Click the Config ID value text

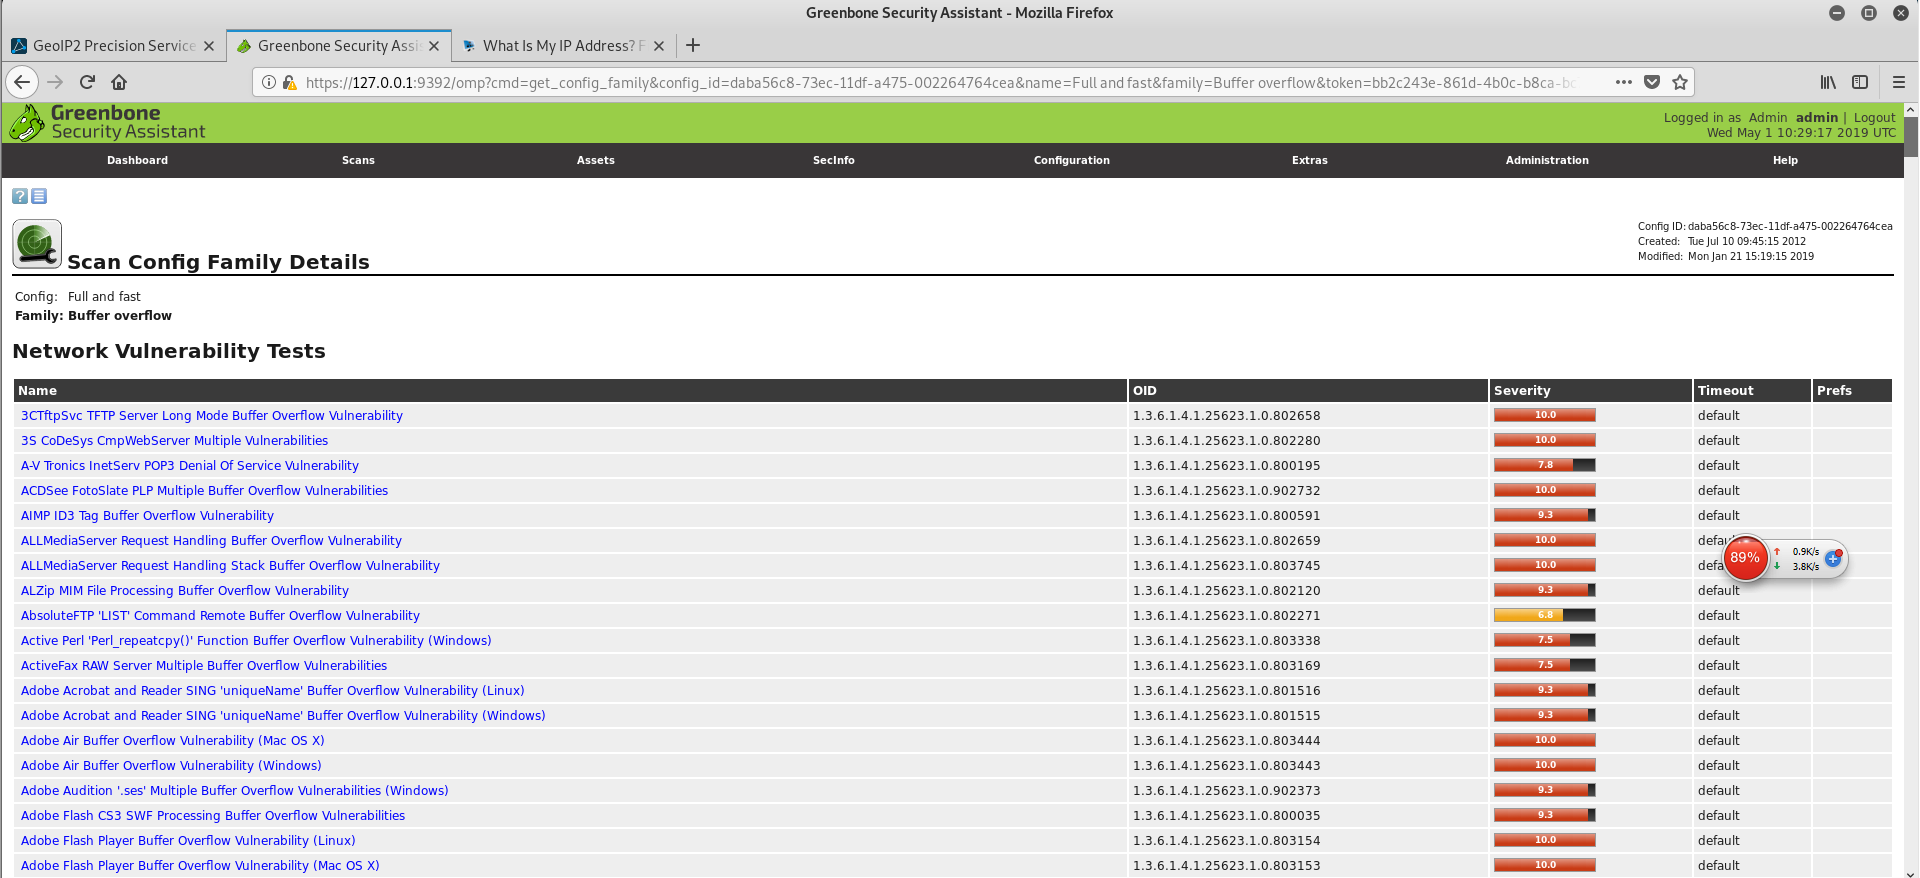click(x=1790, y=226)
